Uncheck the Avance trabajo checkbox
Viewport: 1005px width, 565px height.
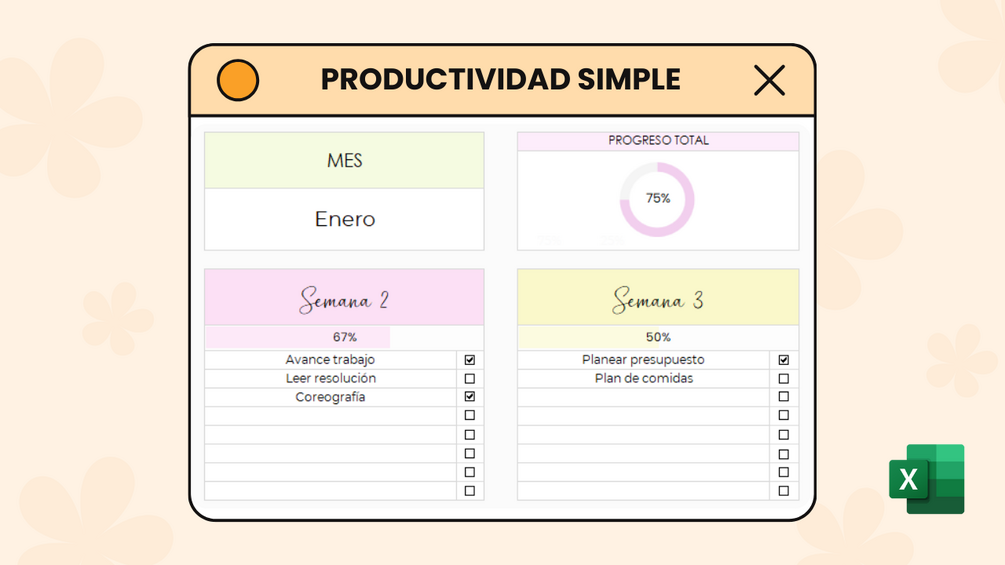point(470,360)
